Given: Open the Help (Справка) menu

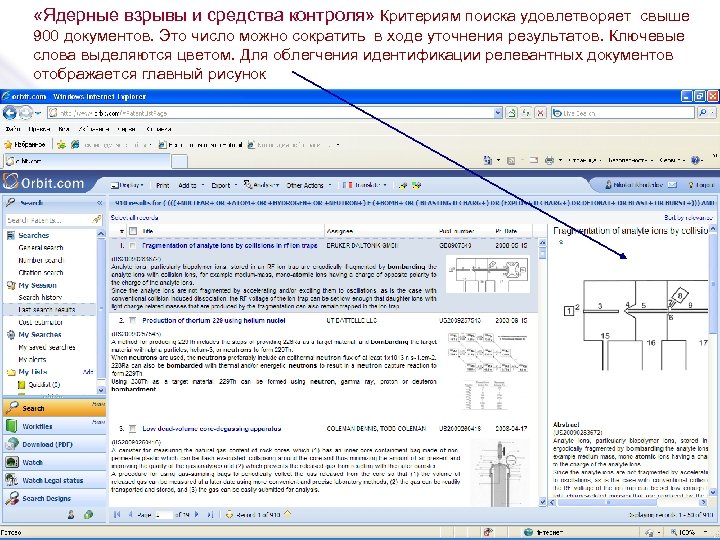Looking at the screenshot, I should pyautogui.click(x=159, y=129).
